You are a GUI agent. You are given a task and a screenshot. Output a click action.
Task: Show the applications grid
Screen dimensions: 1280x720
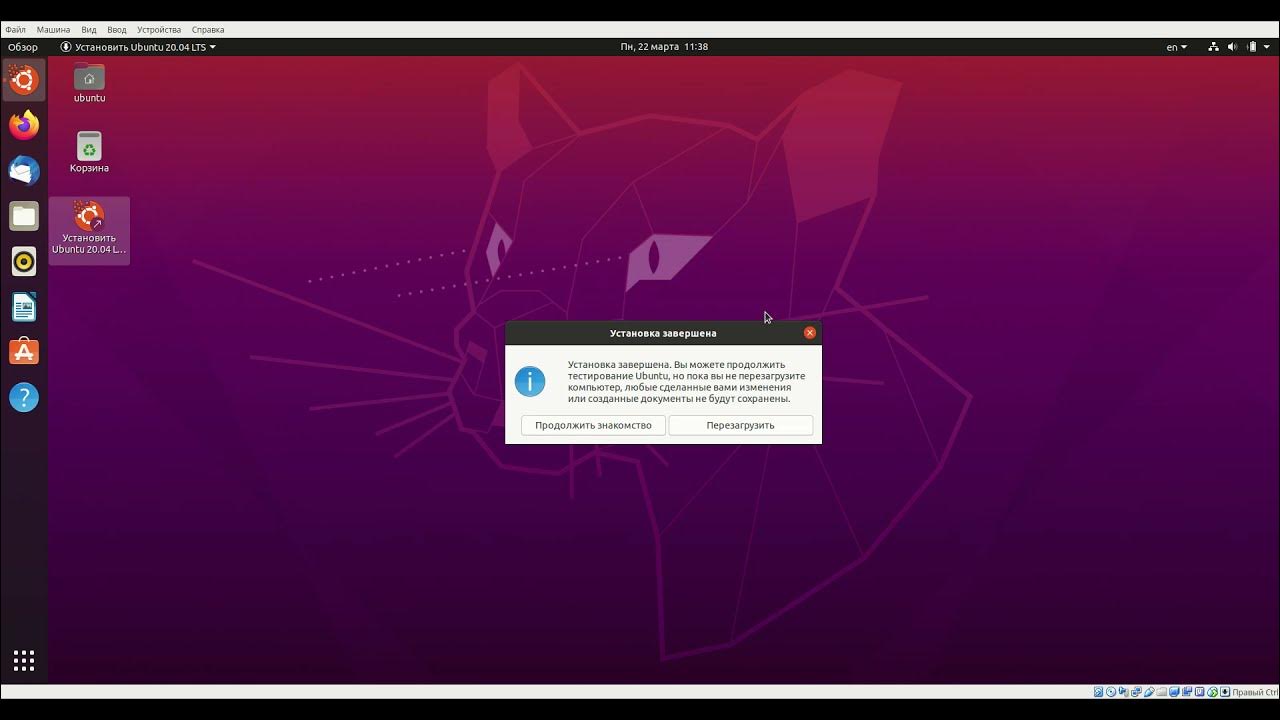pos(24,661)
